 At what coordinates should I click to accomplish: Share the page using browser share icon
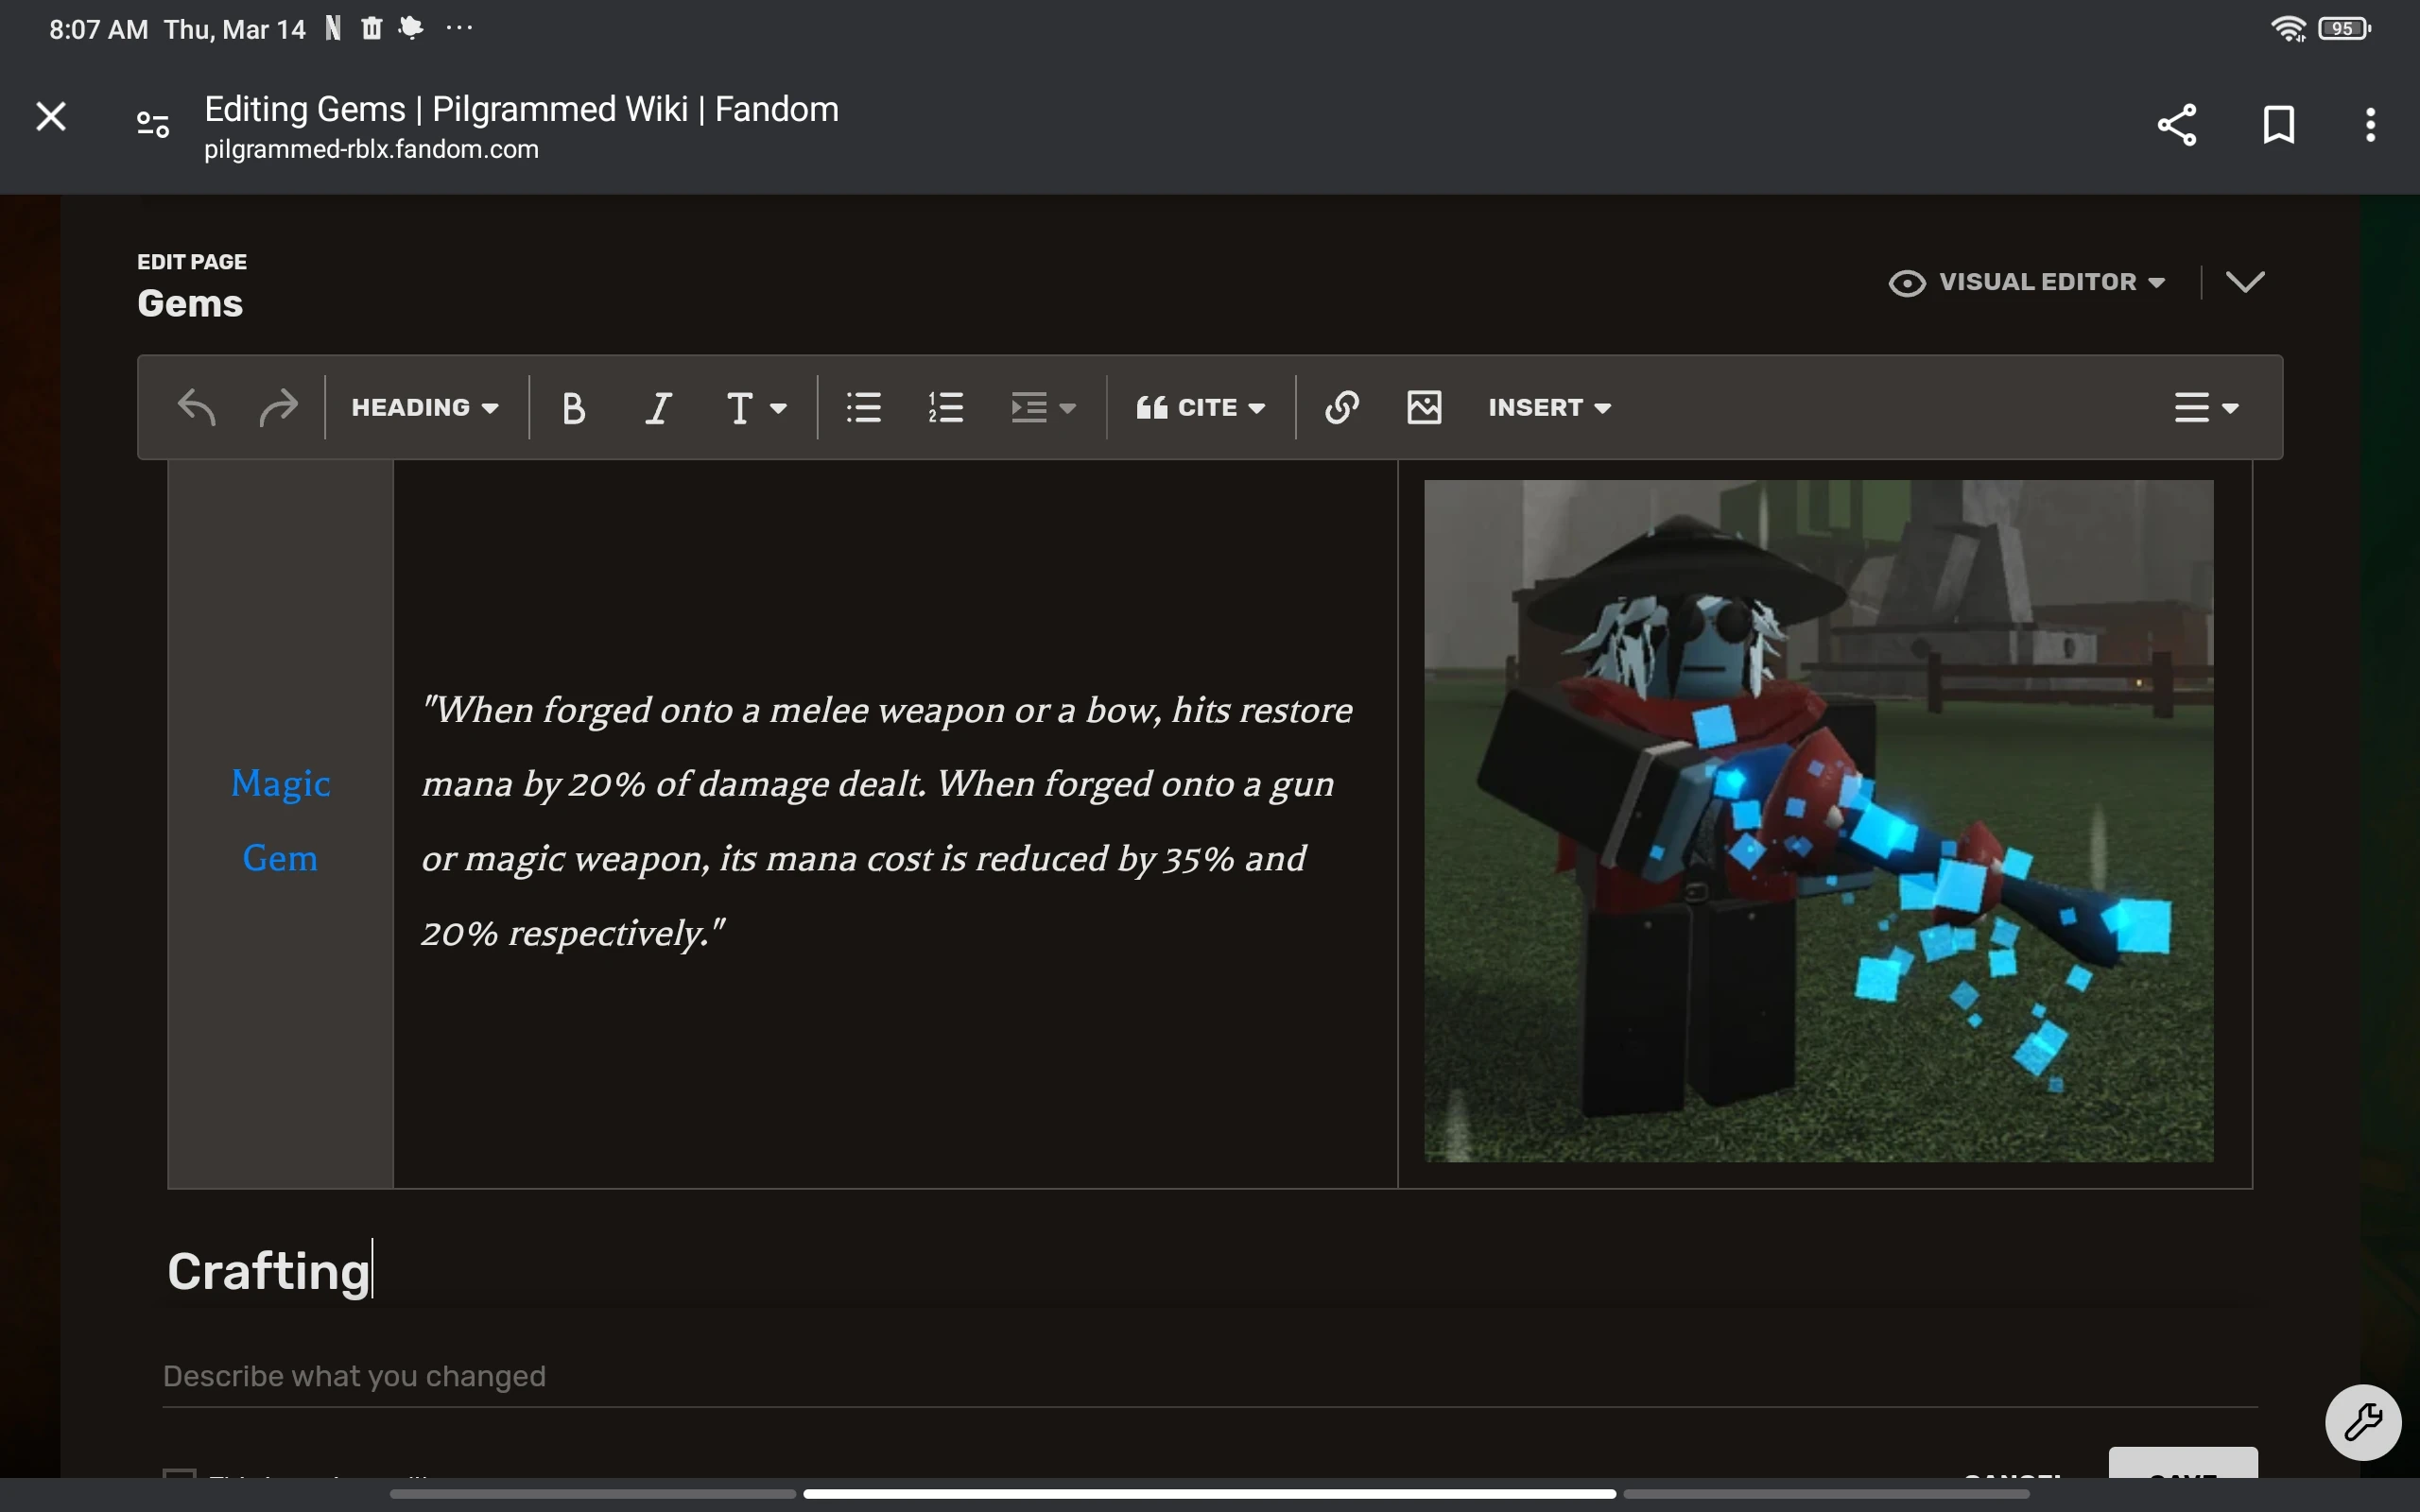(2177, 125)
